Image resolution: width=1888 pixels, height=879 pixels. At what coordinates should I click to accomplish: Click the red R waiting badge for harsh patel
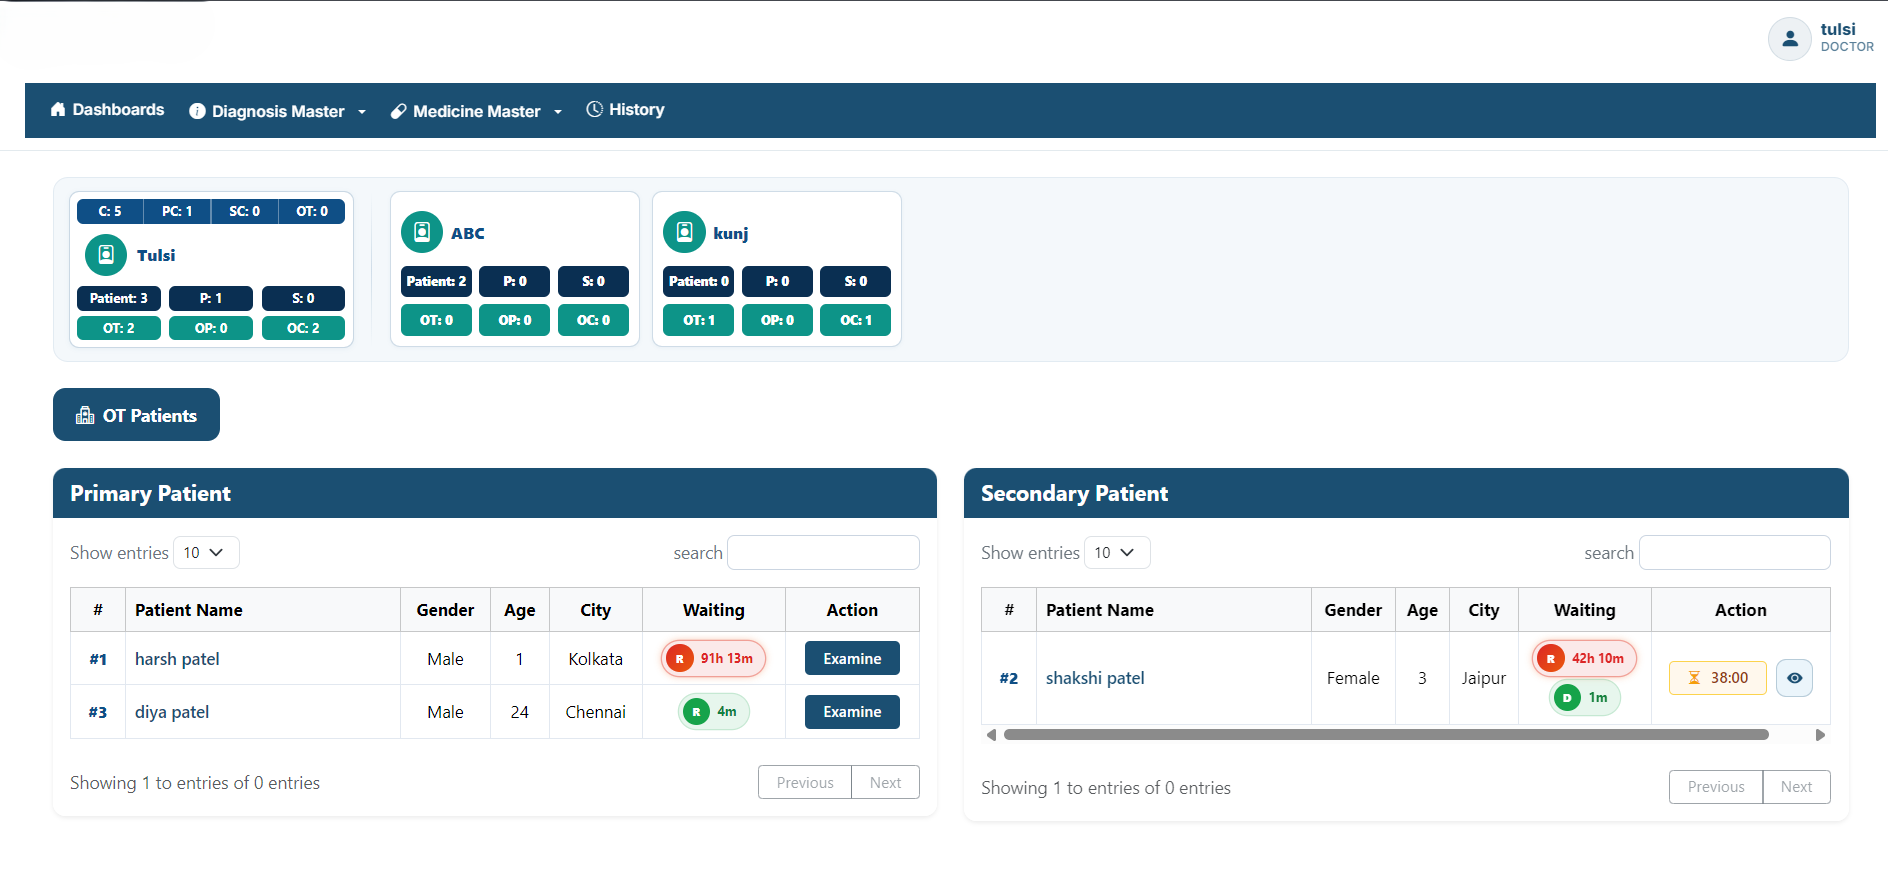(x=713, y=659)
